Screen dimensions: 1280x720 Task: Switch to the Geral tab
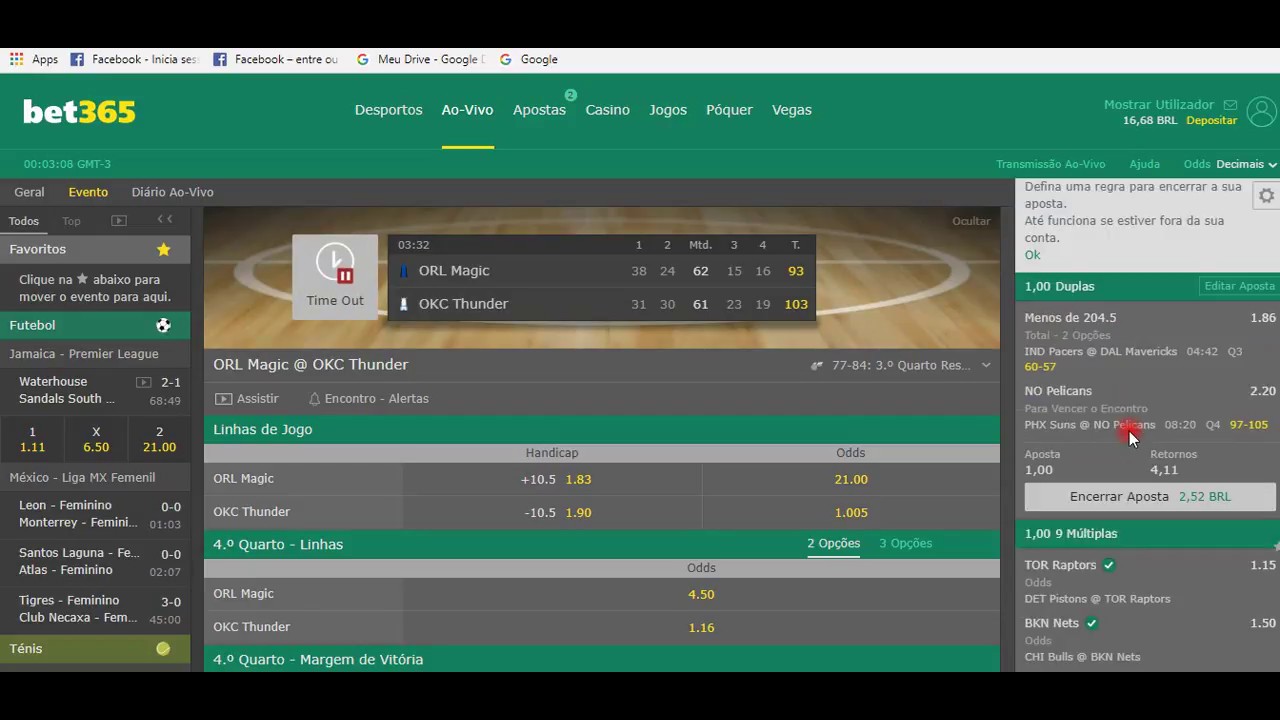[x=29, y=192]
